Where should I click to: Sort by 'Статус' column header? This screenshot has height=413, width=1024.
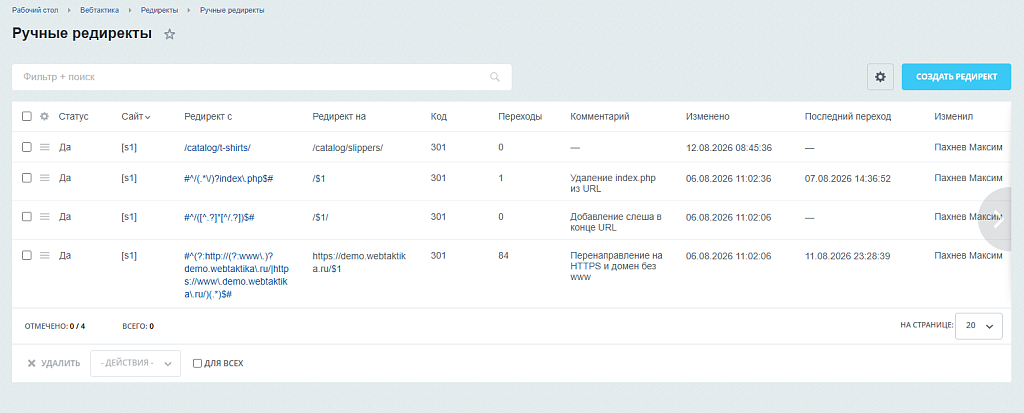pyautogui.click(x=73, y=116)
